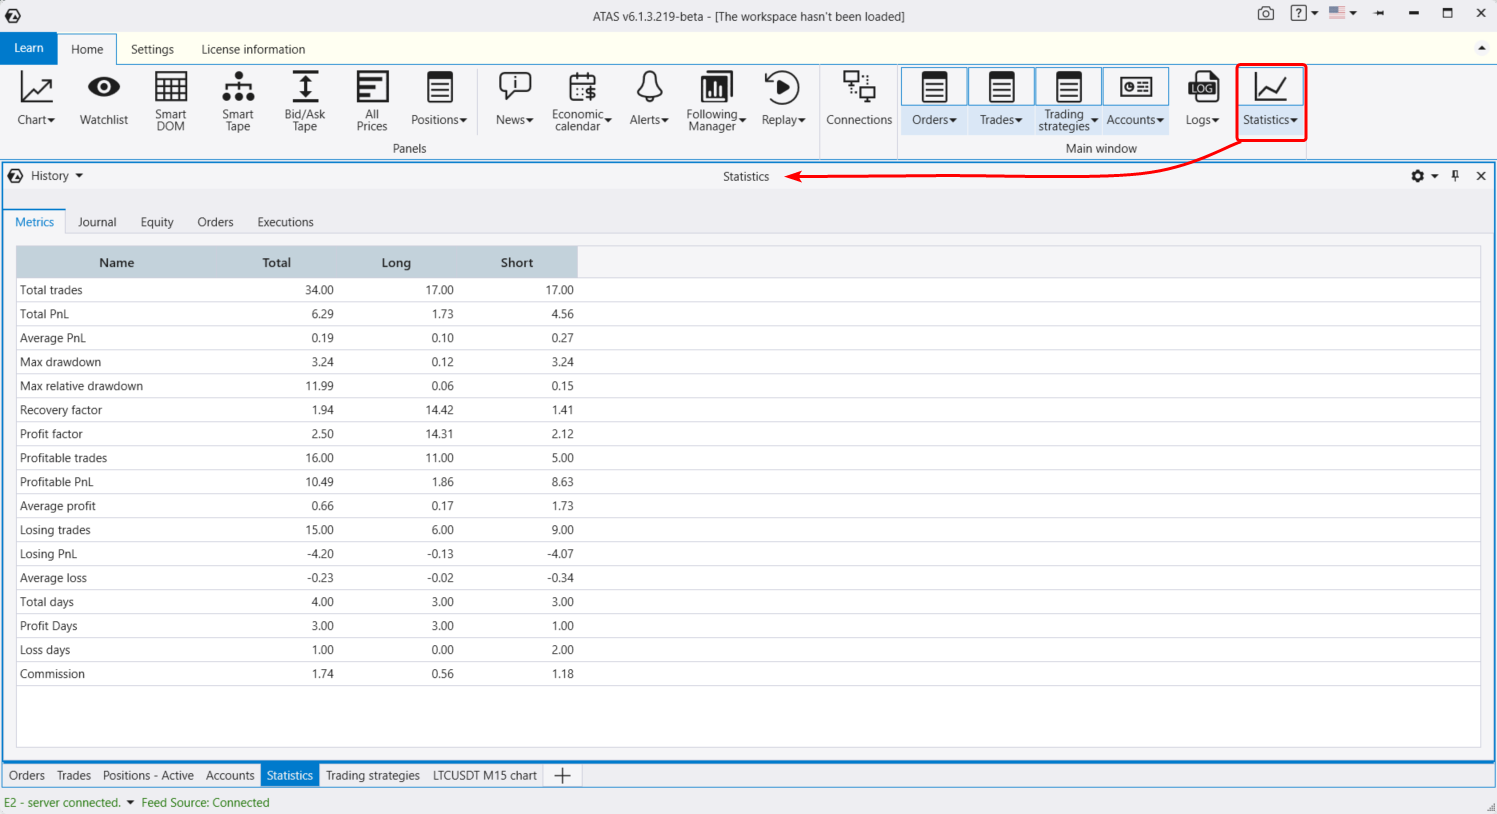Click the screenshot camera icon
Screen dimensions: 1497x814
point(1266,14)
